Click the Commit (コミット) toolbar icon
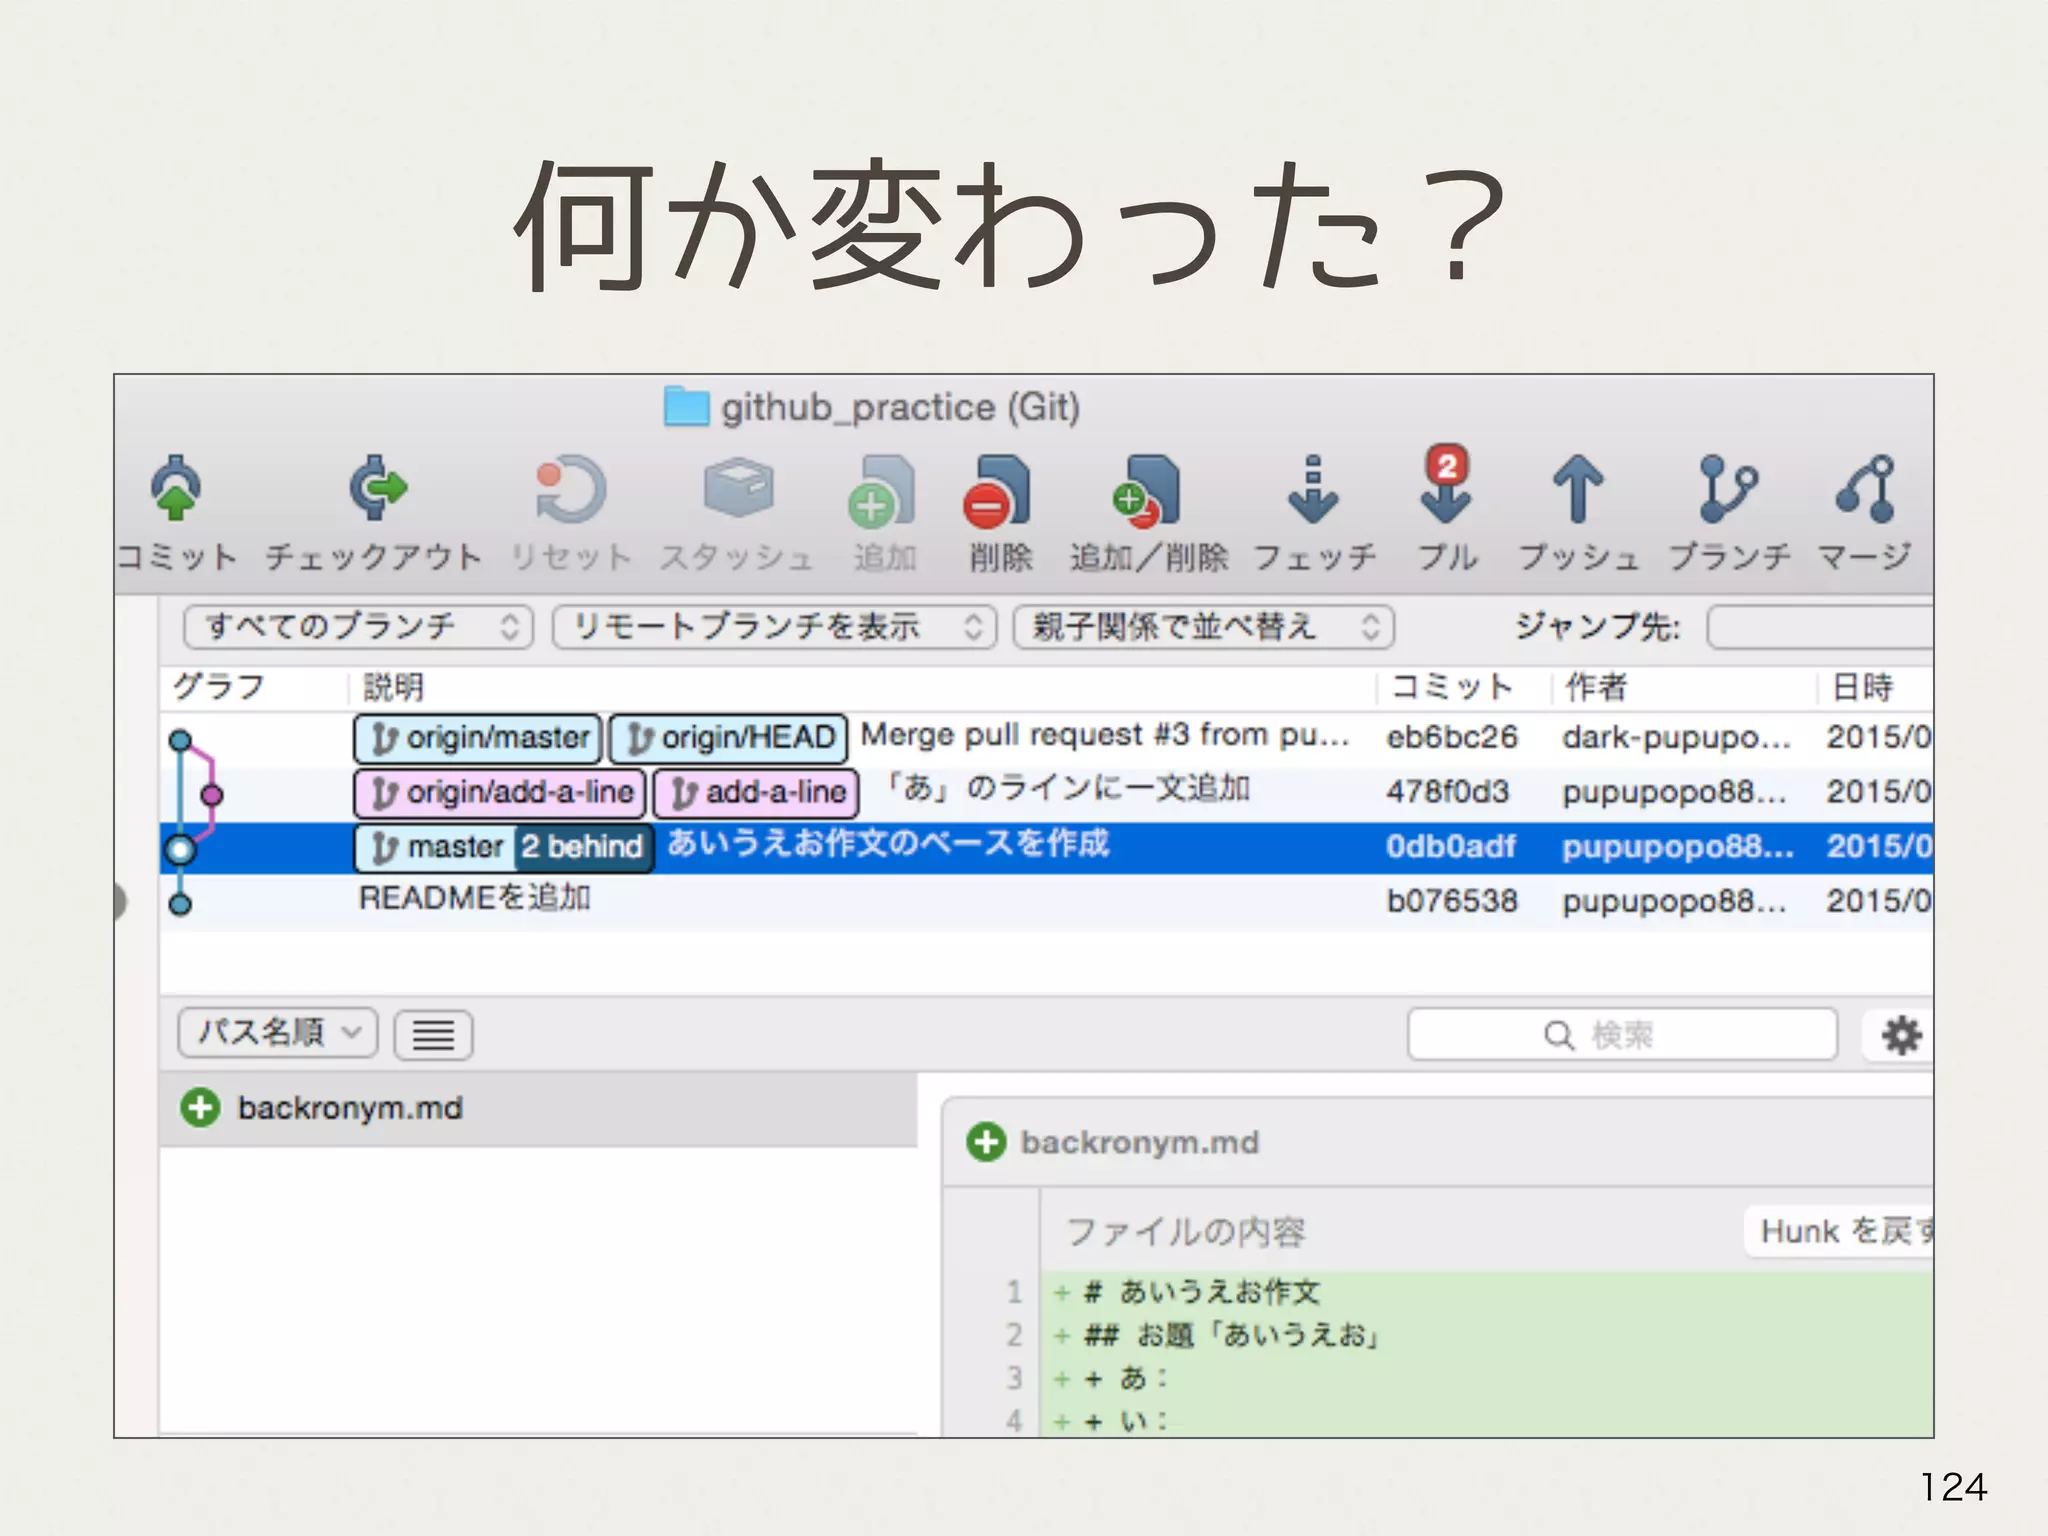Screen dimensions: 2048x1536 (176, 489)
